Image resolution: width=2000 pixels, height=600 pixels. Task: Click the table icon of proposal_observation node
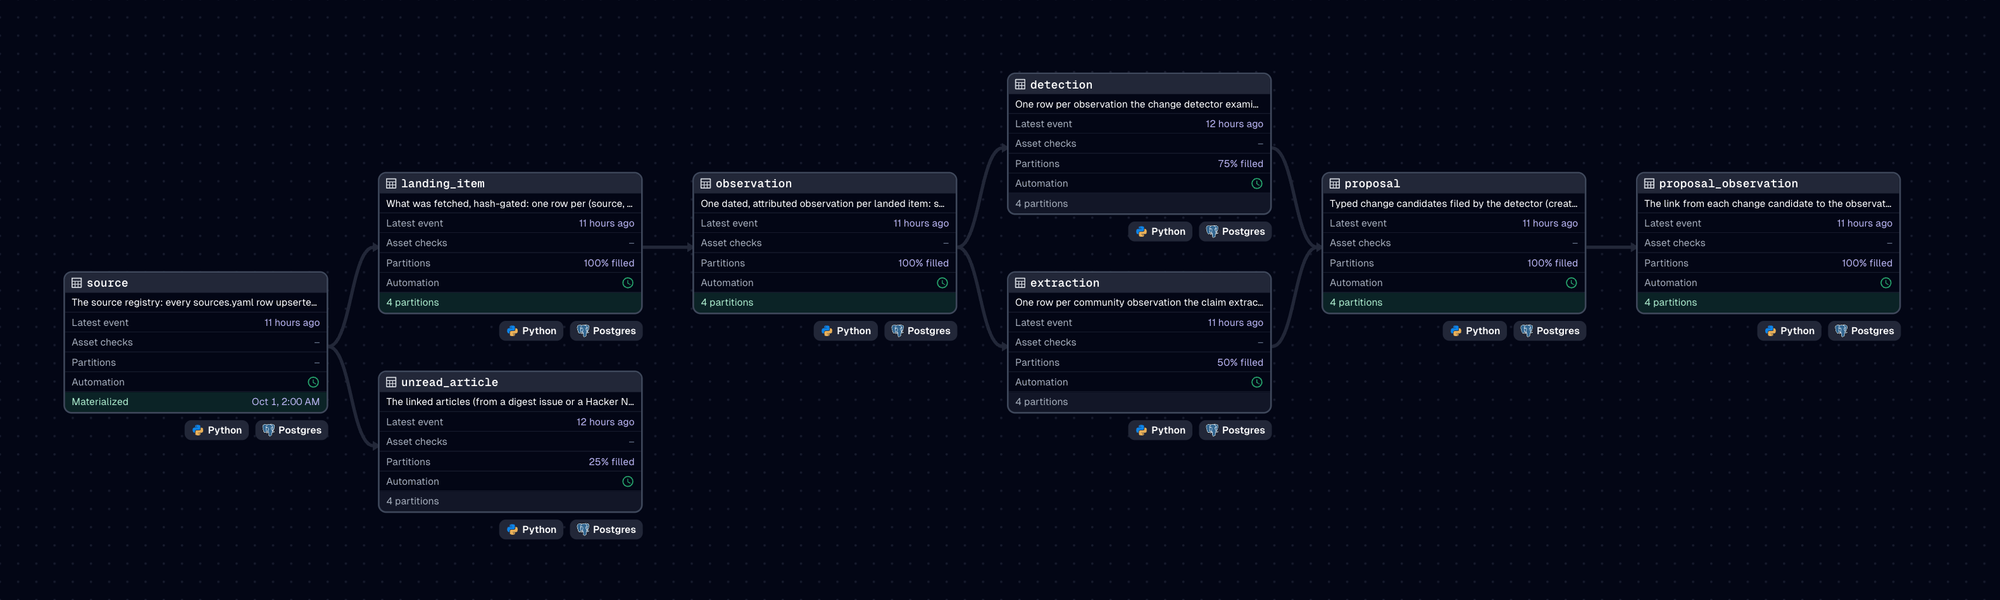tap(1649, 184)
